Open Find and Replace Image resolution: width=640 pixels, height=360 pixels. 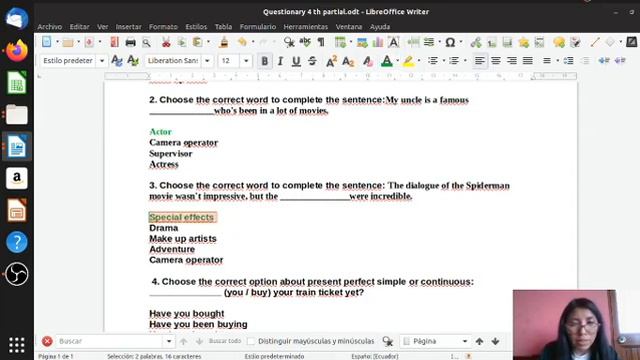(289, 42)
